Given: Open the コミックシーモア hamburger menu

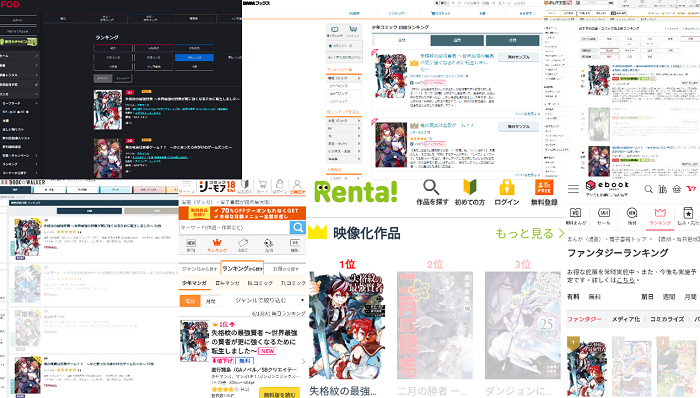Looking at the screenshot, I should coord(187,184).
